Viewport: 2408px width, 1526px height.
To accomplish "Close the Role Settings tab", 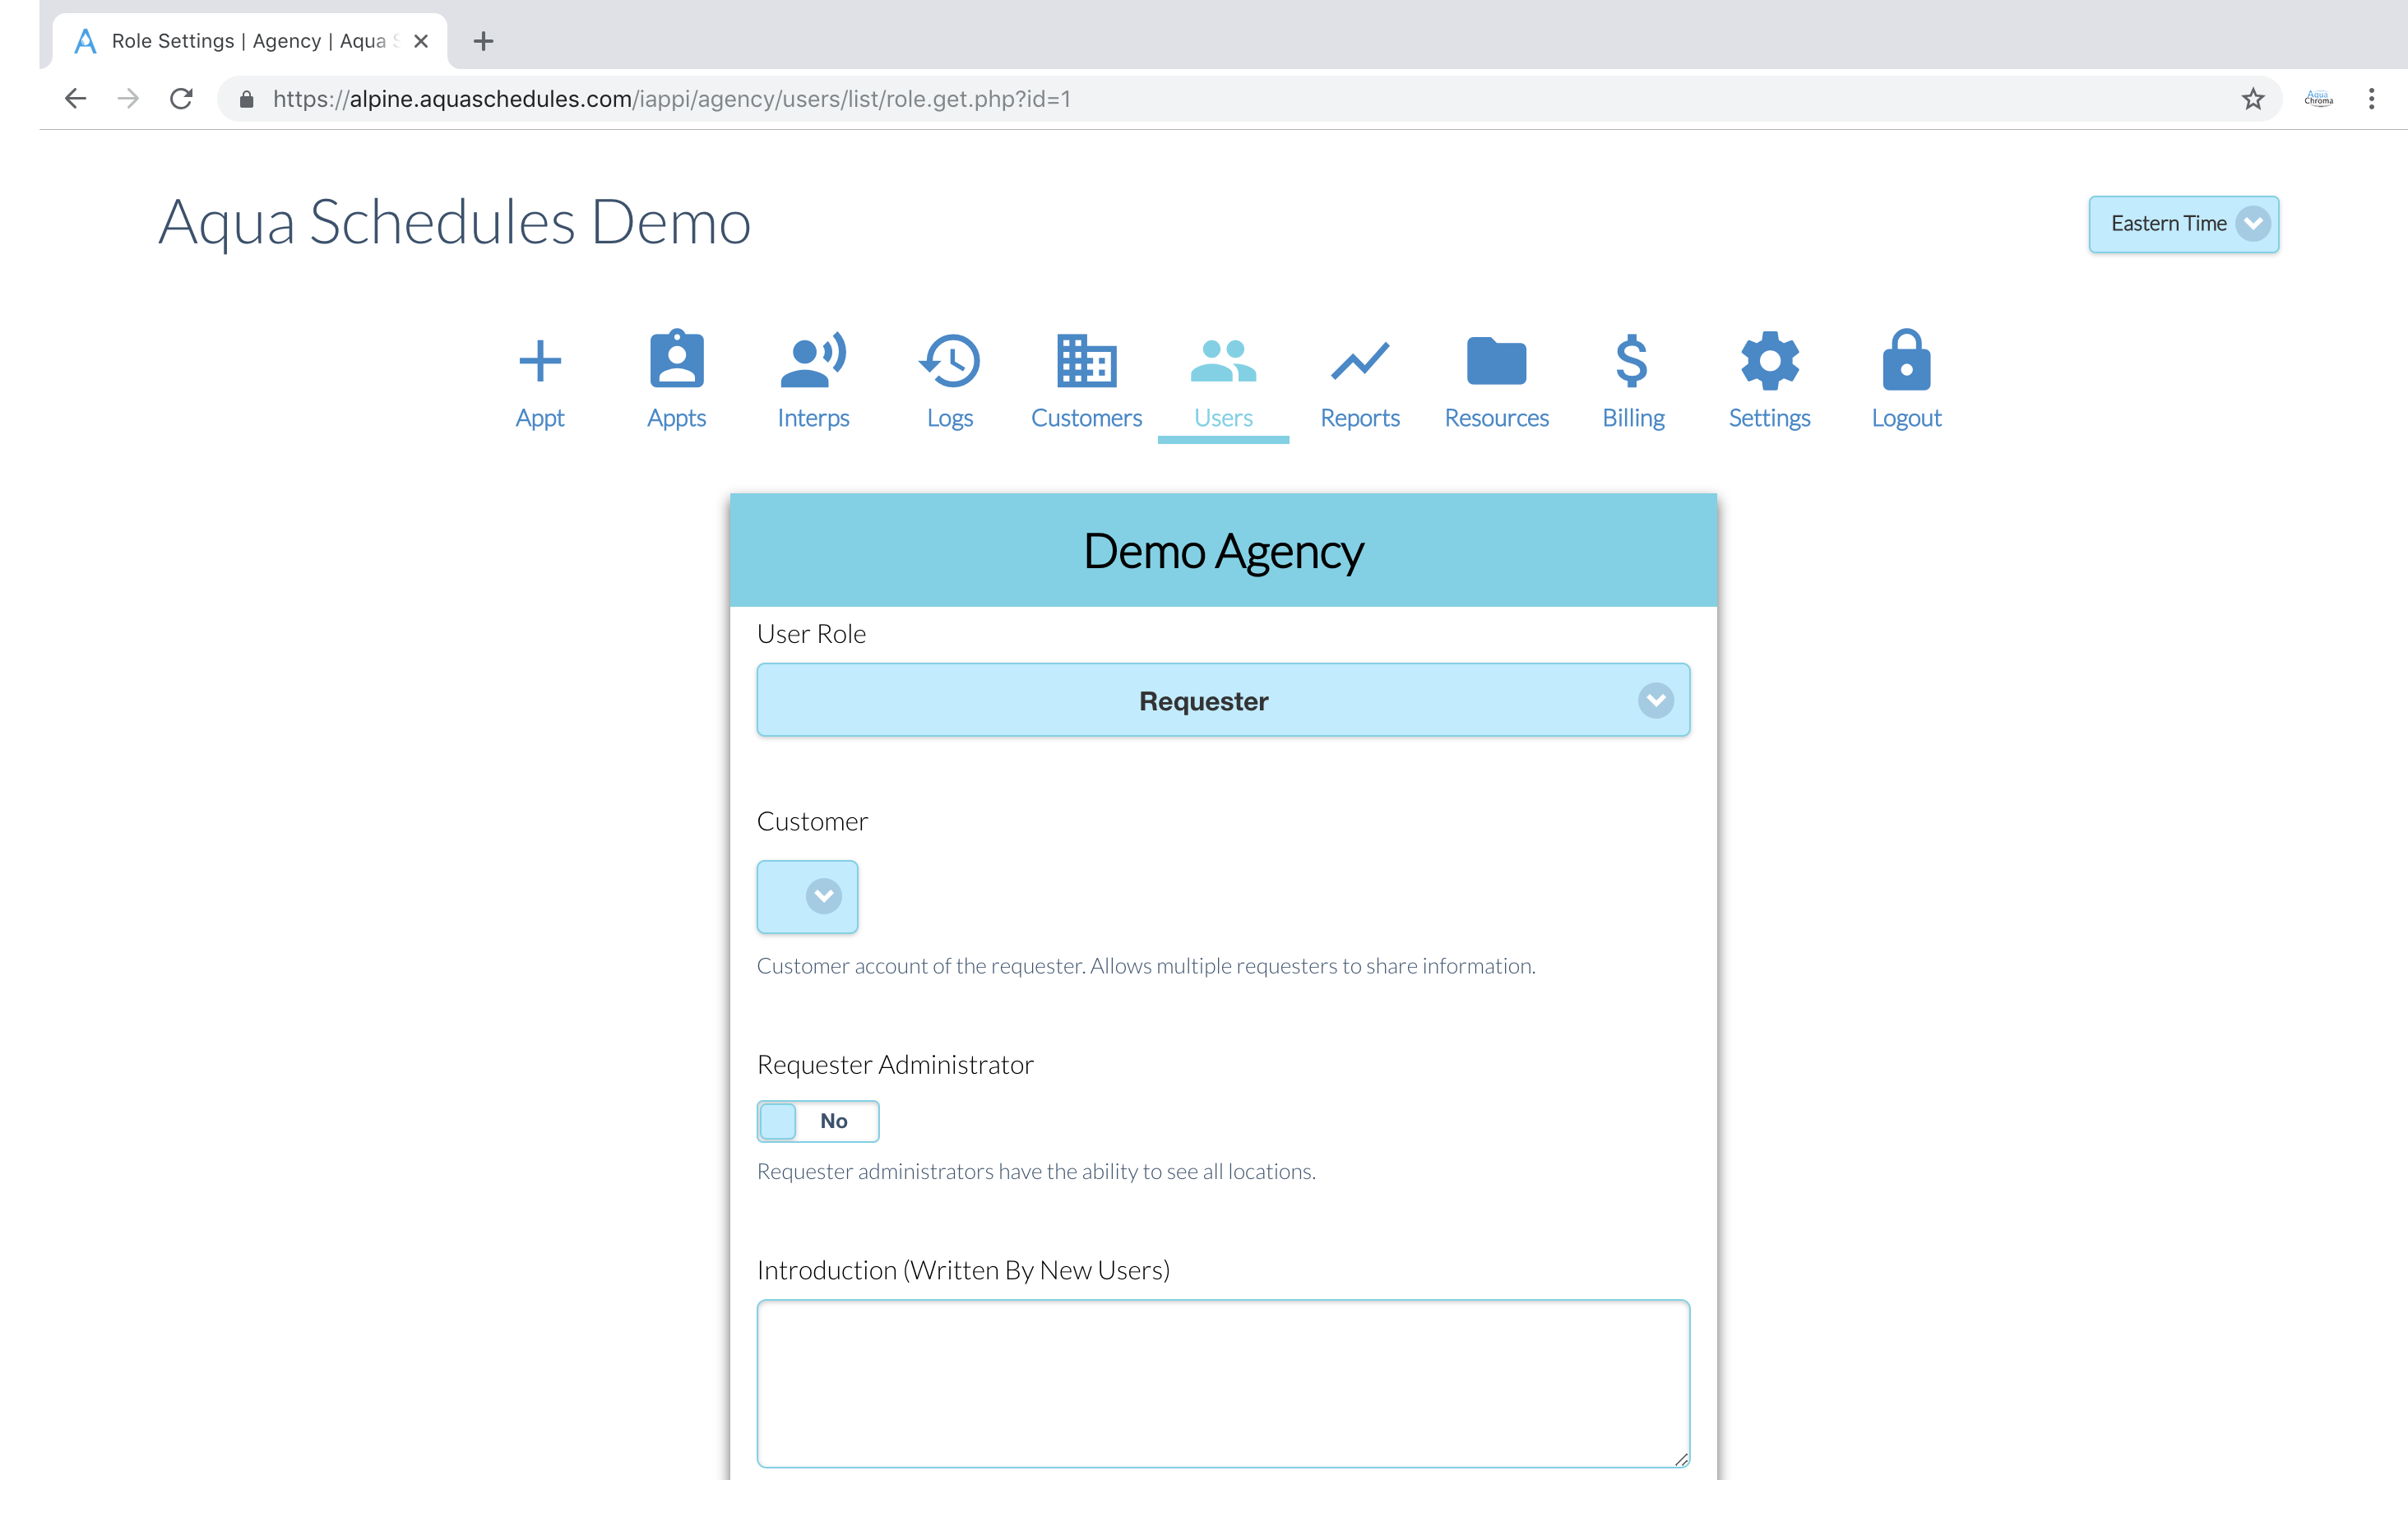I will pos(421,41).
